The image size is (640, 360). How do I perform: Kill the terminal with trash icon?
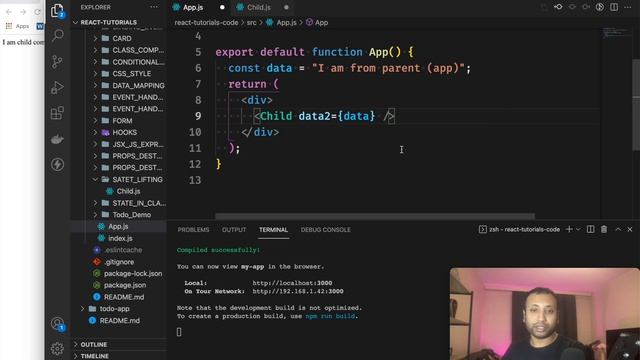tap(604, 229)
